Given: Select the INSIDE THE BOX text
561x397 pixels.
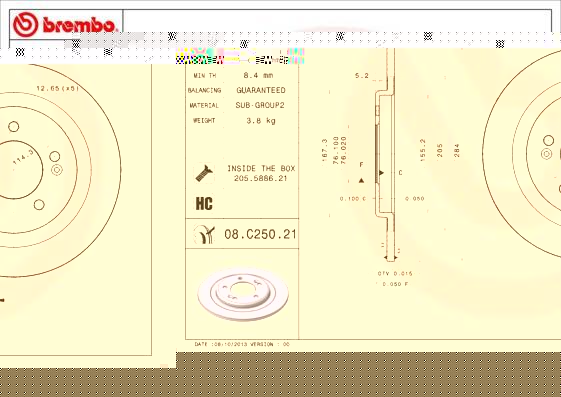Looking at the screenshot, I should pos(261,168).
